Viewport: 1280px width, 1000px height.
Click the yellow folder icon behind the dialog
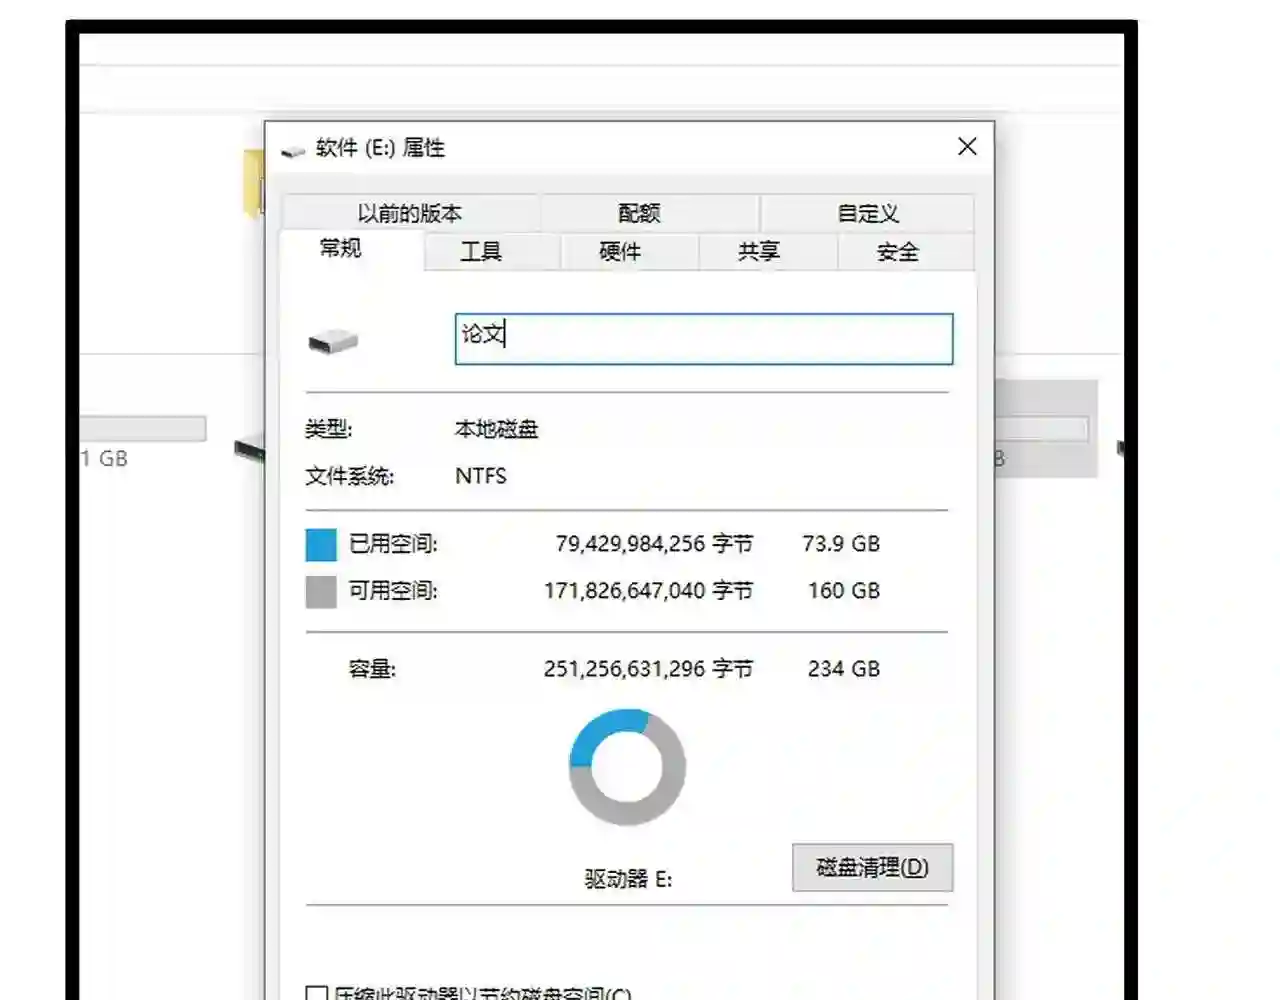pyautogui.click(x=253, y=182)
